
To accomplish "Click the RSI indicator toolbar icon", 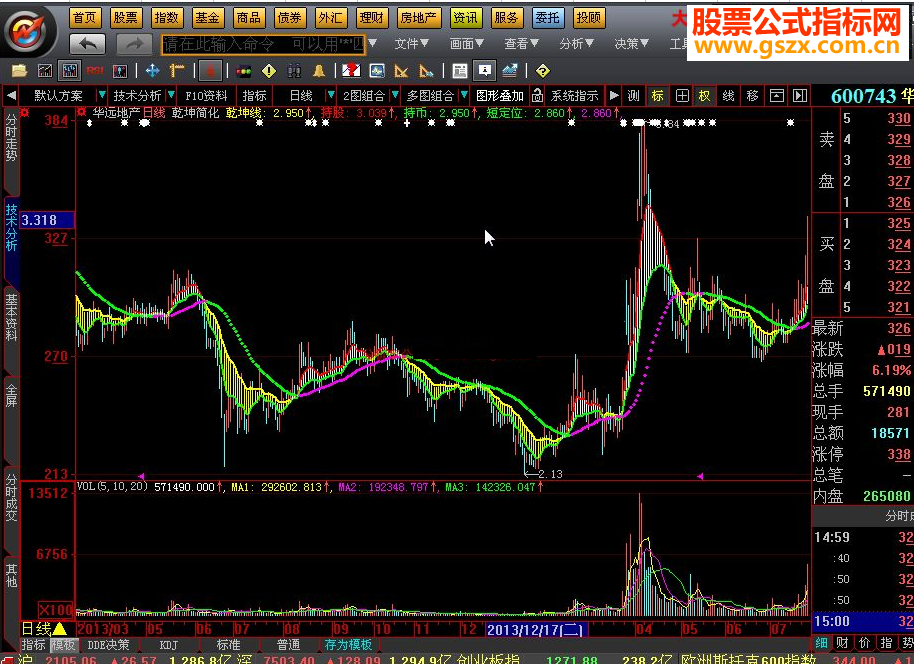I will [x=95, y=70].
